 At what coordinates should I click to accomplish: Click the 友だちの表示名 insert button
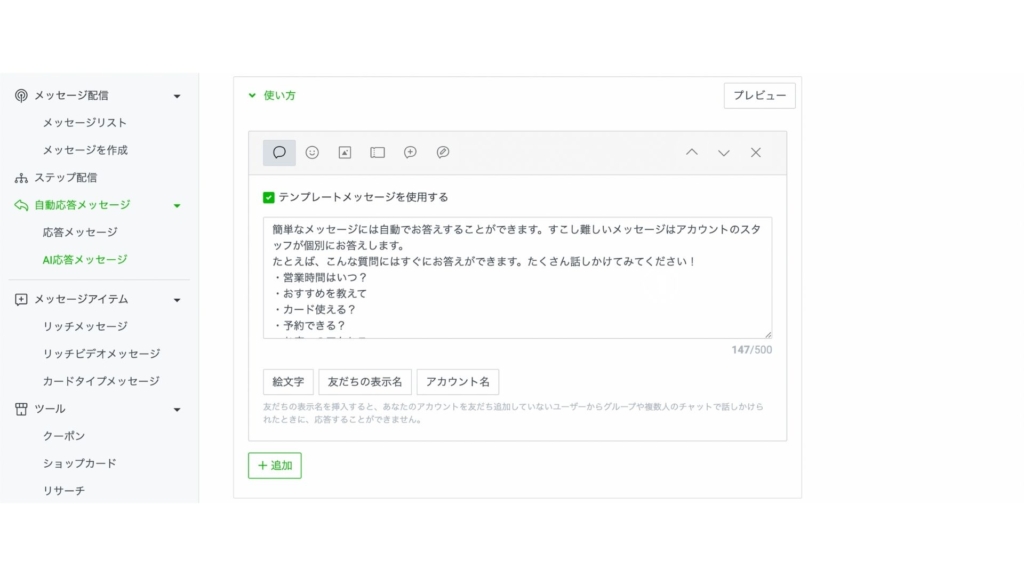(x=365, y=382)
